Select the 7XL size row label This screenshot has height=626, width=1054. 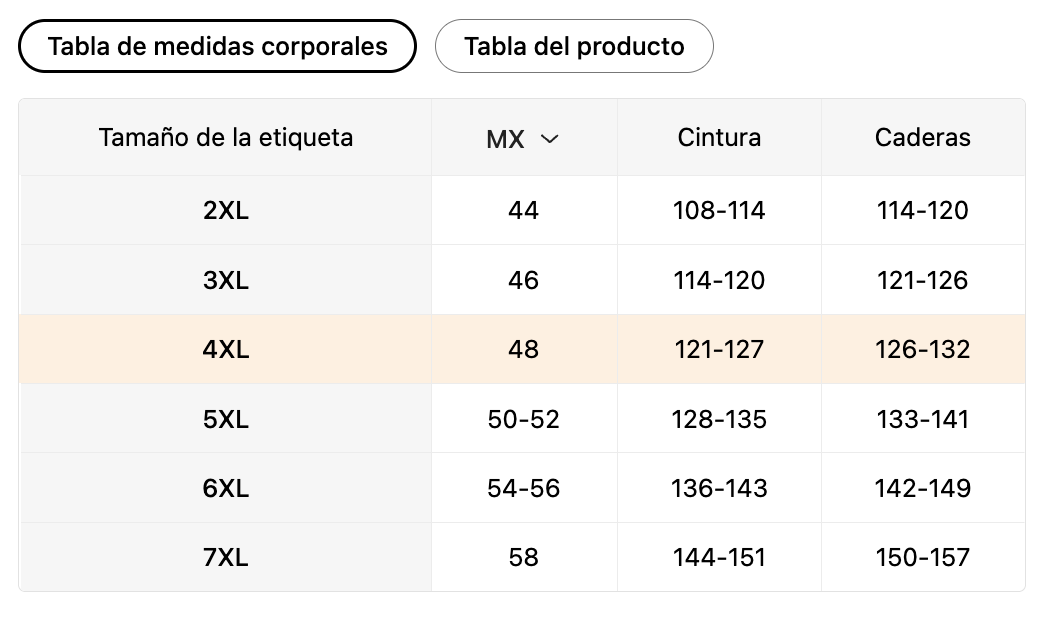click(226, 557)
